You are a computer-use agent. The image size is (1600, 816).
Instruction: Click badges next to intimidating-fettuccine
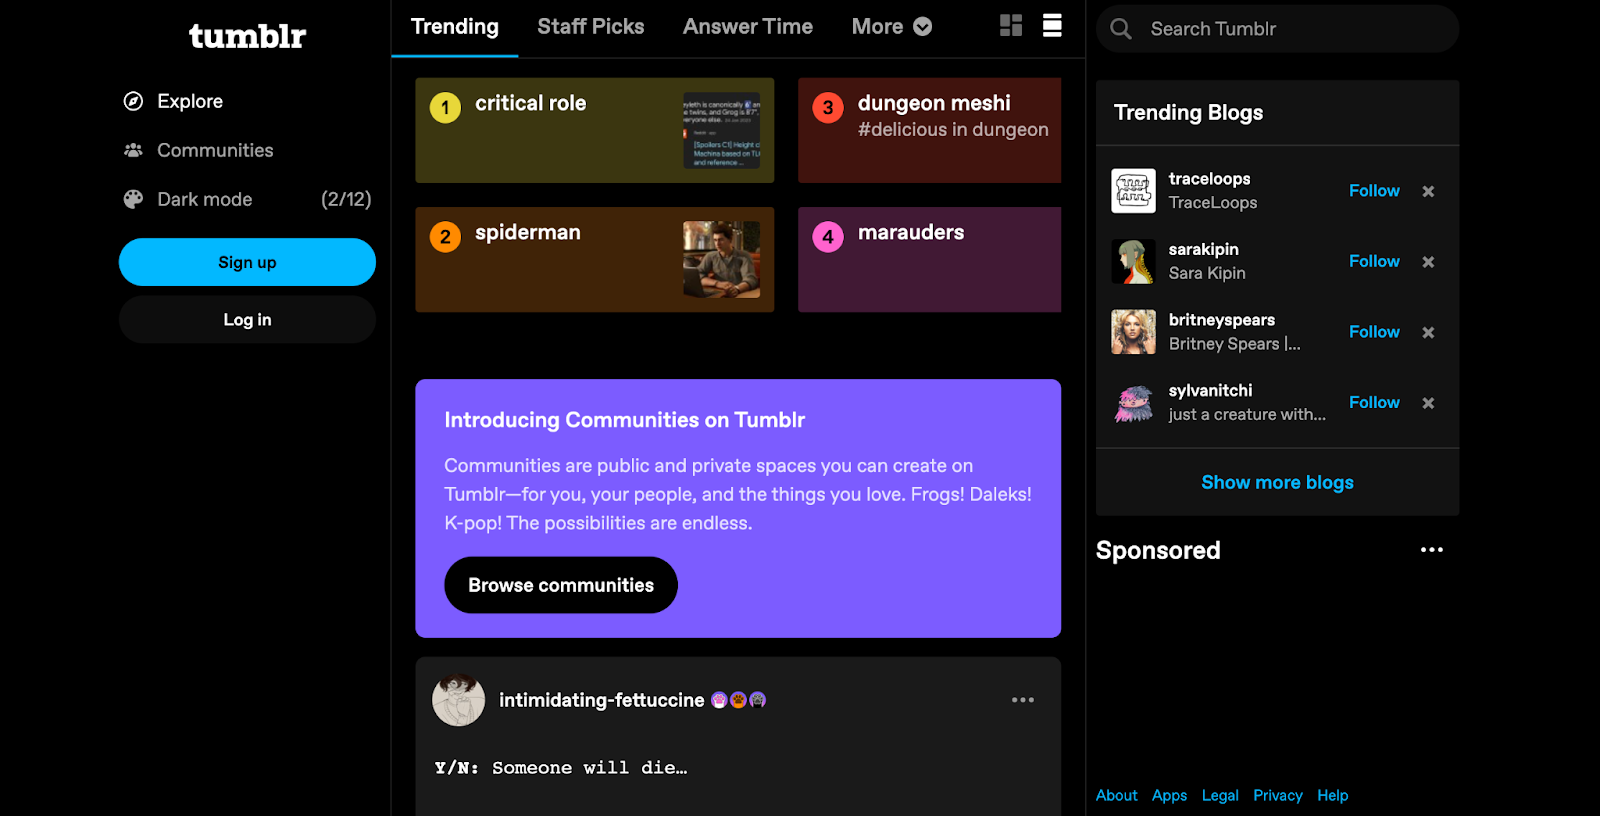(x=738, y=700)
